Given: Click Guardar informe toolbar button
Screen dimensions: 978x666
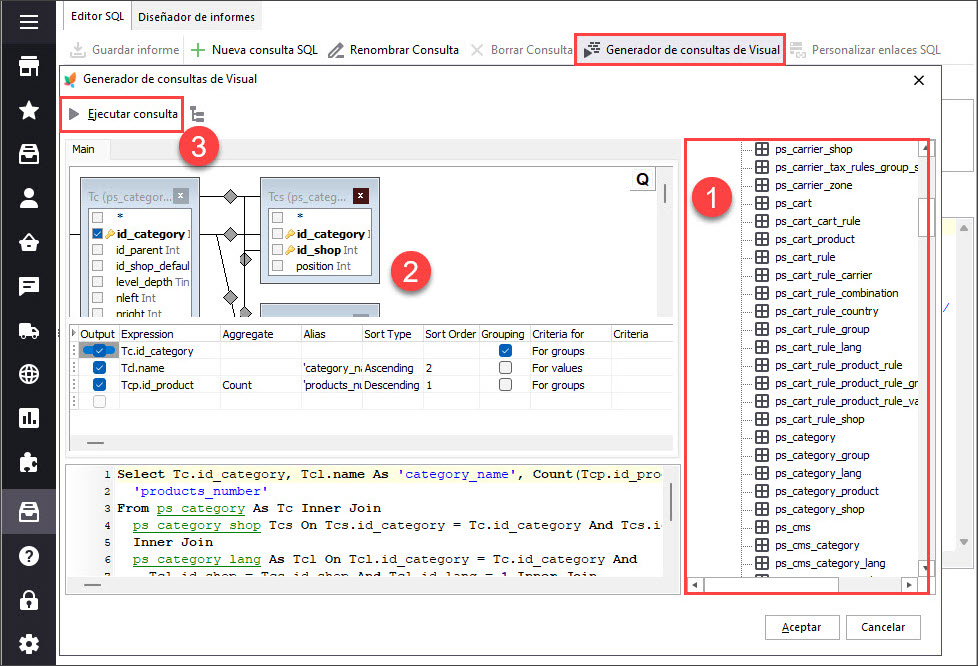Looking at the screenshot, I should click(123, 50).
